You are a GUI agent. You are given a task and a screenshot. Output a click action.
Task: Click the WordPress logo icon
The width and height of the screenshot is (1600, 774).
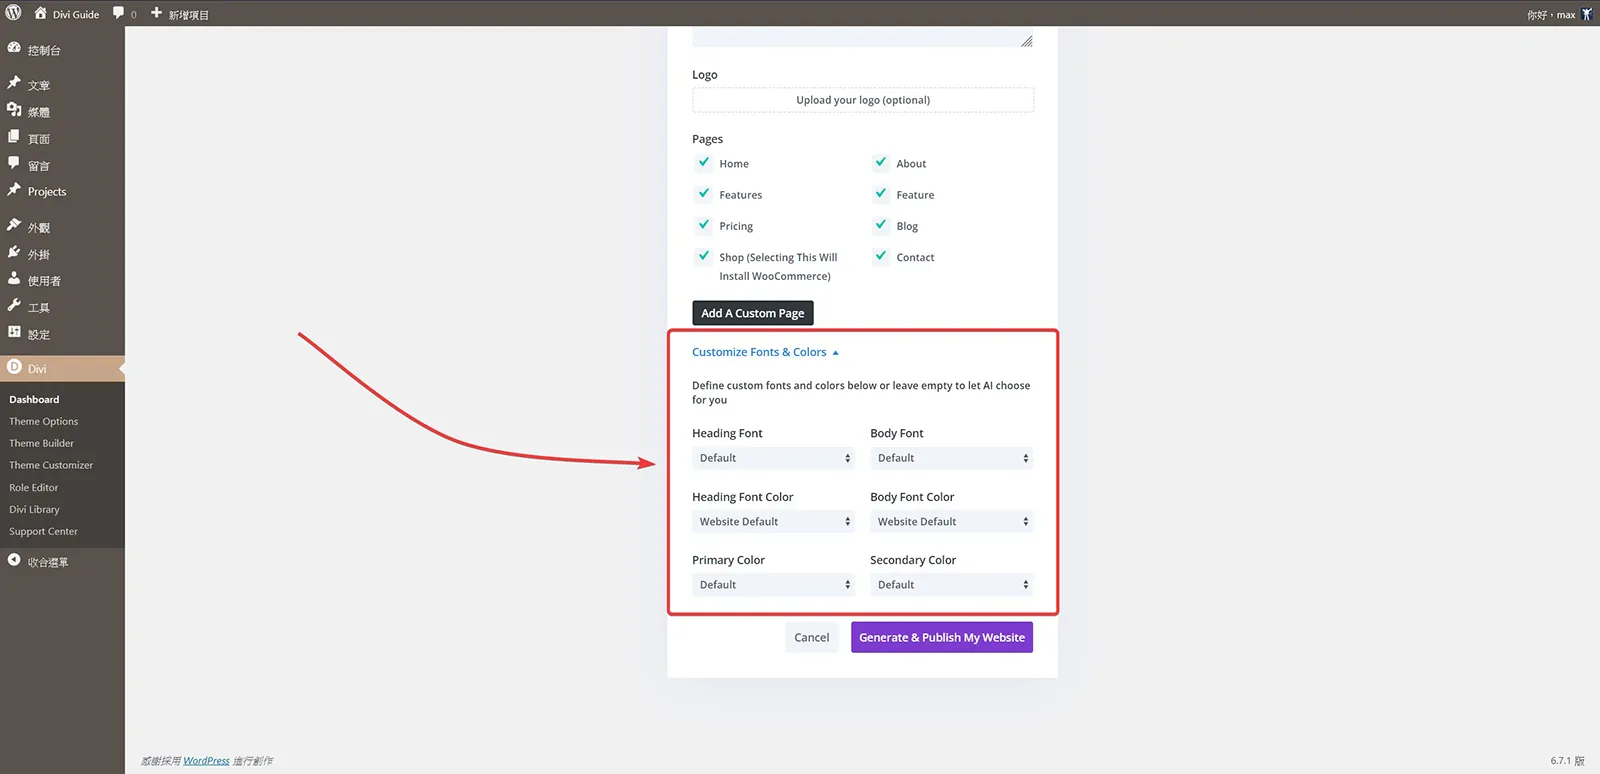pyautogui.click(x=14, y=13)
